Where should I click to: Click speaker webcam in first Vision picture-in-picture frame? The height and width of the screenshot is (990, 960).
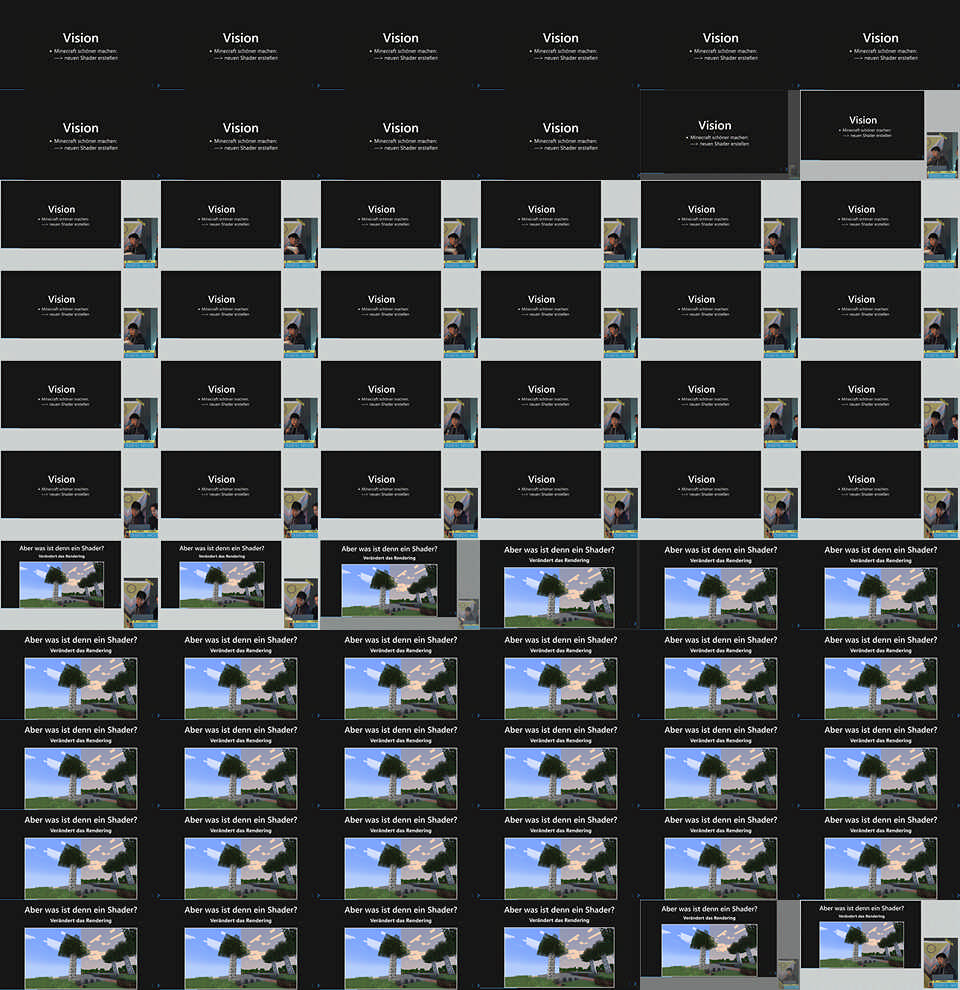(939, 157)
